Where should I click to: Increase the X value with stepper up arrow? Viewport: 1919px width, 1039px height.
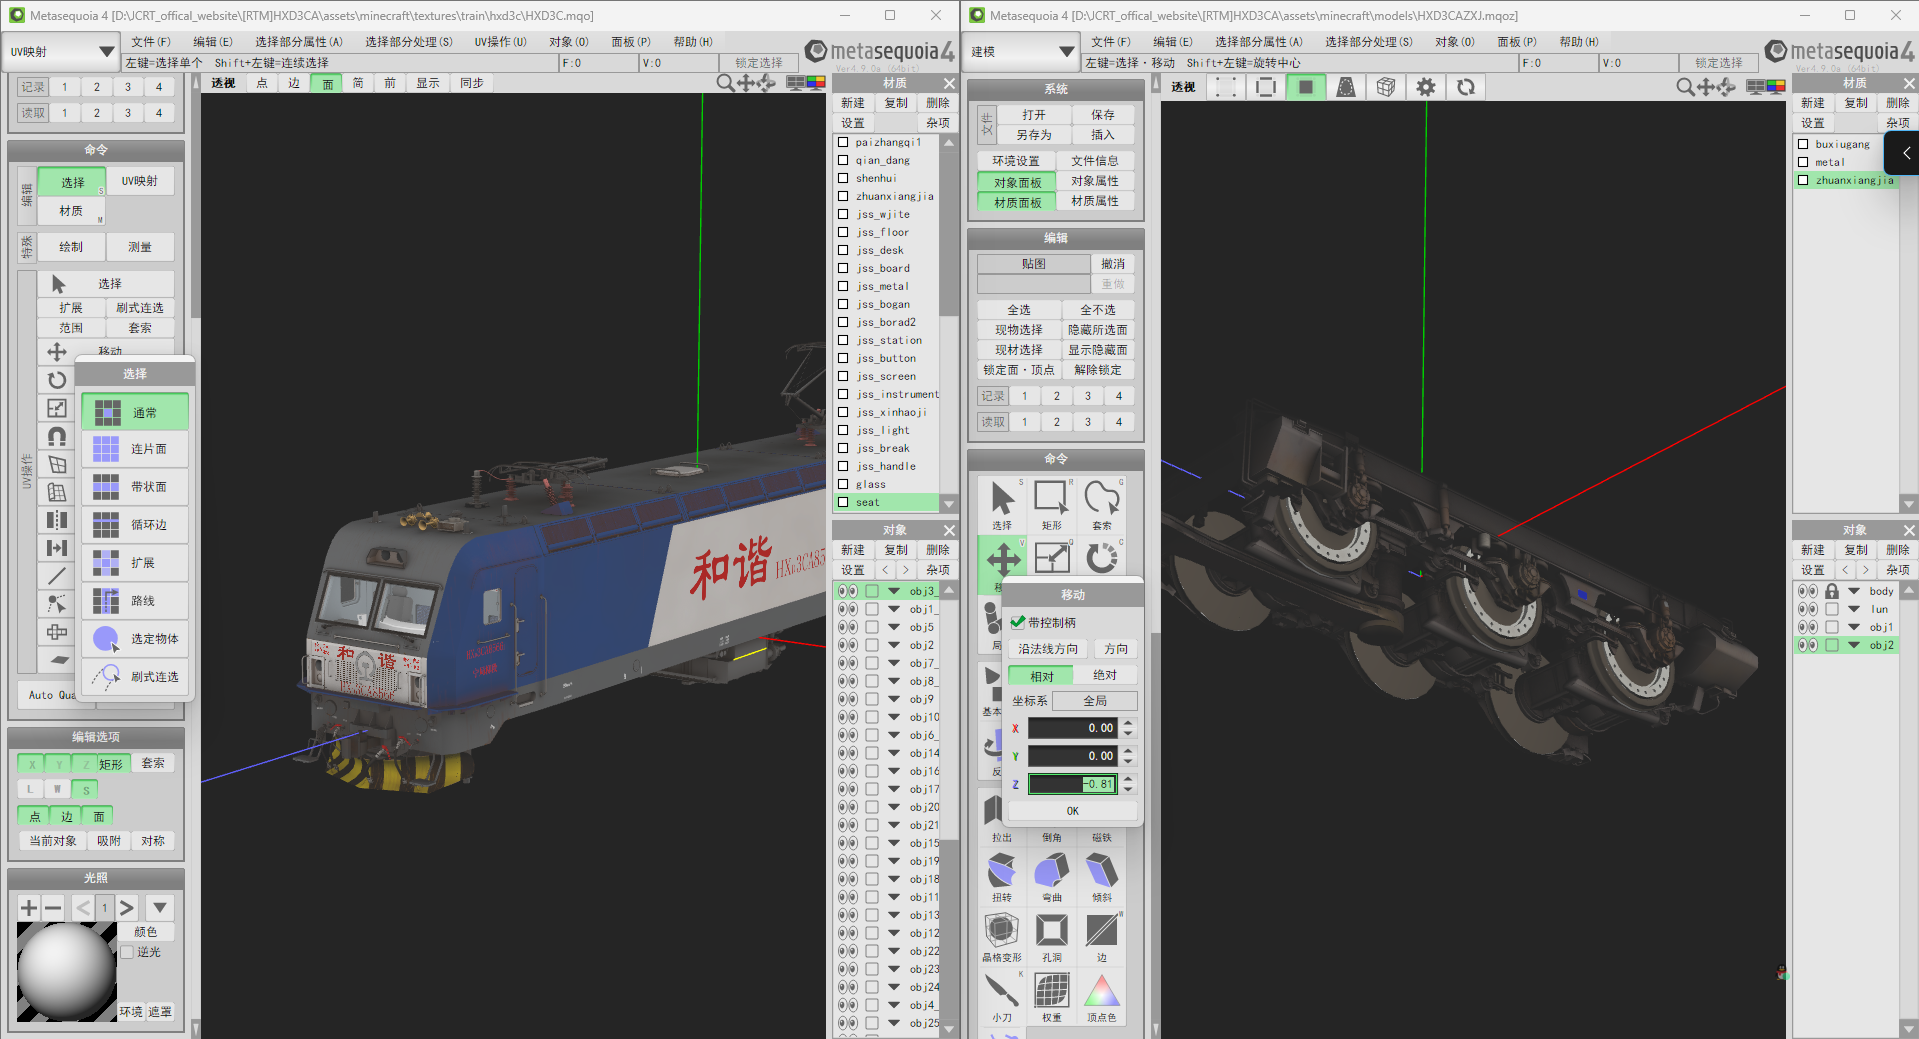1128,723
